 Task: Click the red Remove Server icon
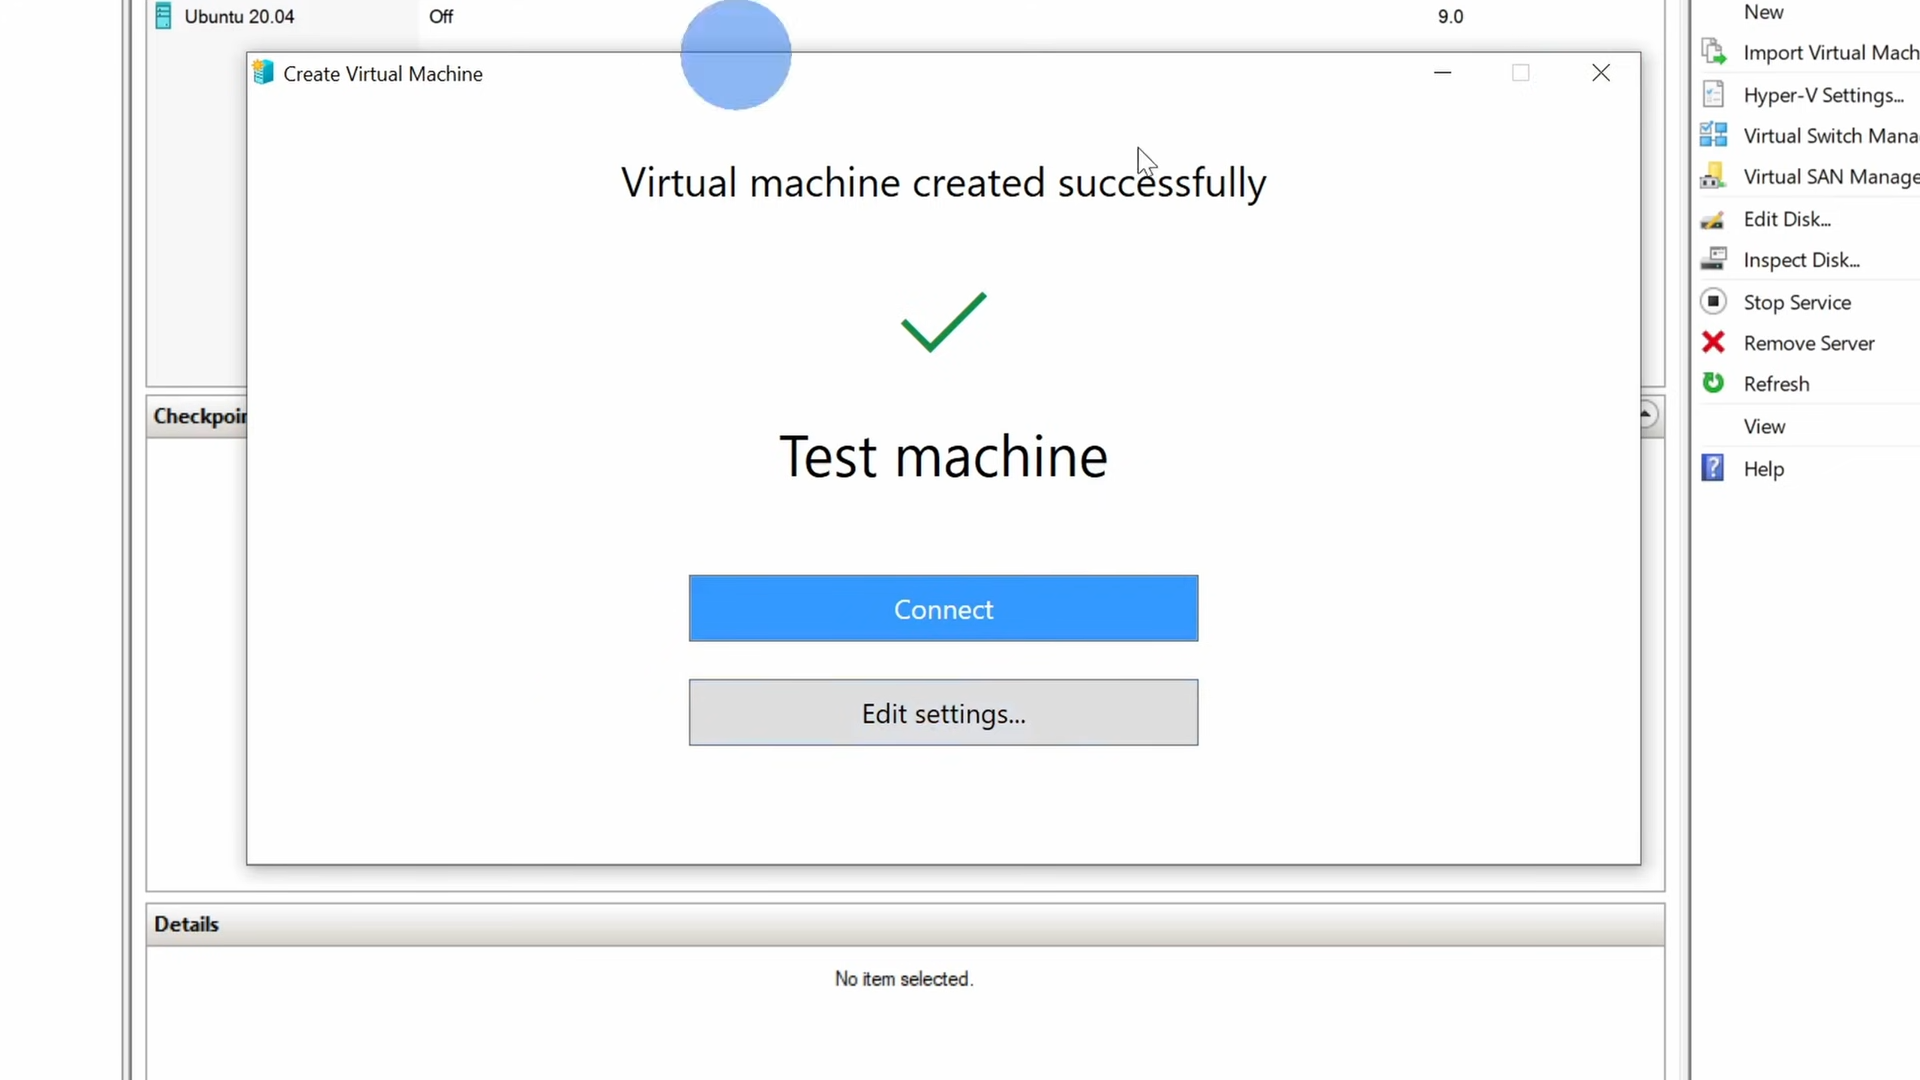click(x=1713, y=343)
